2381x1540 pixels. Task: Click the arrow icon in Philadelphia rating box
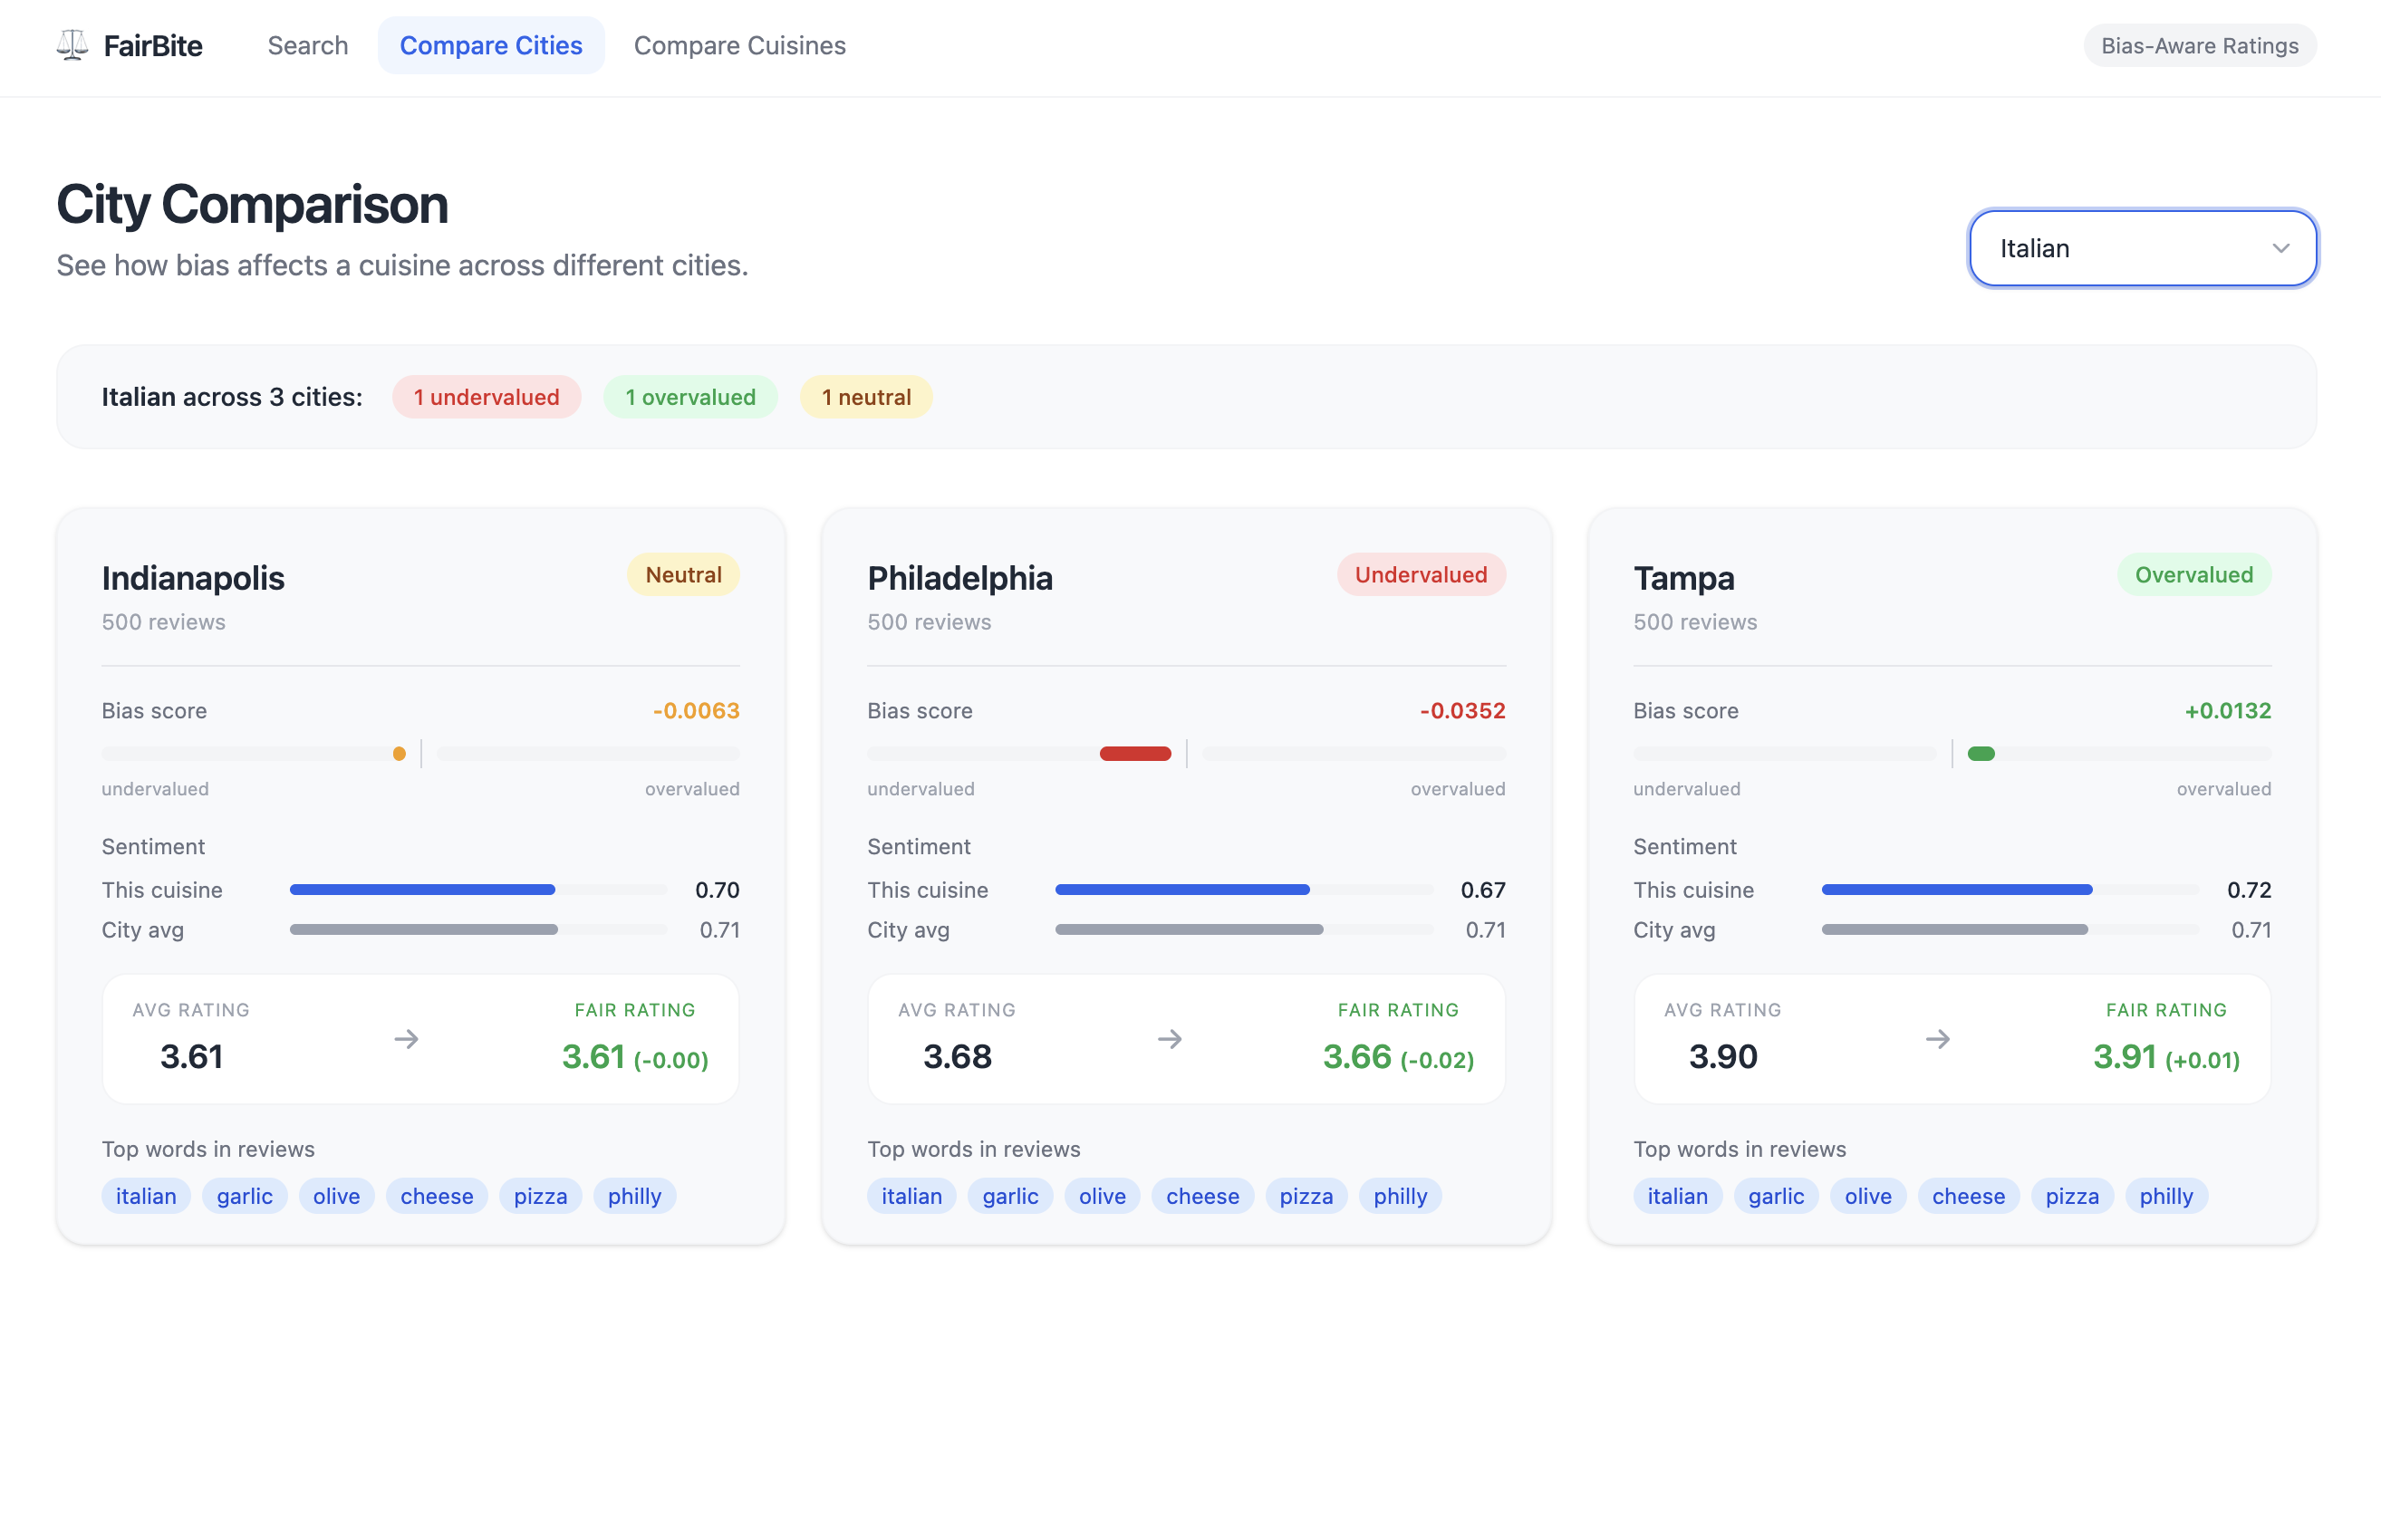(1170, 1039)
